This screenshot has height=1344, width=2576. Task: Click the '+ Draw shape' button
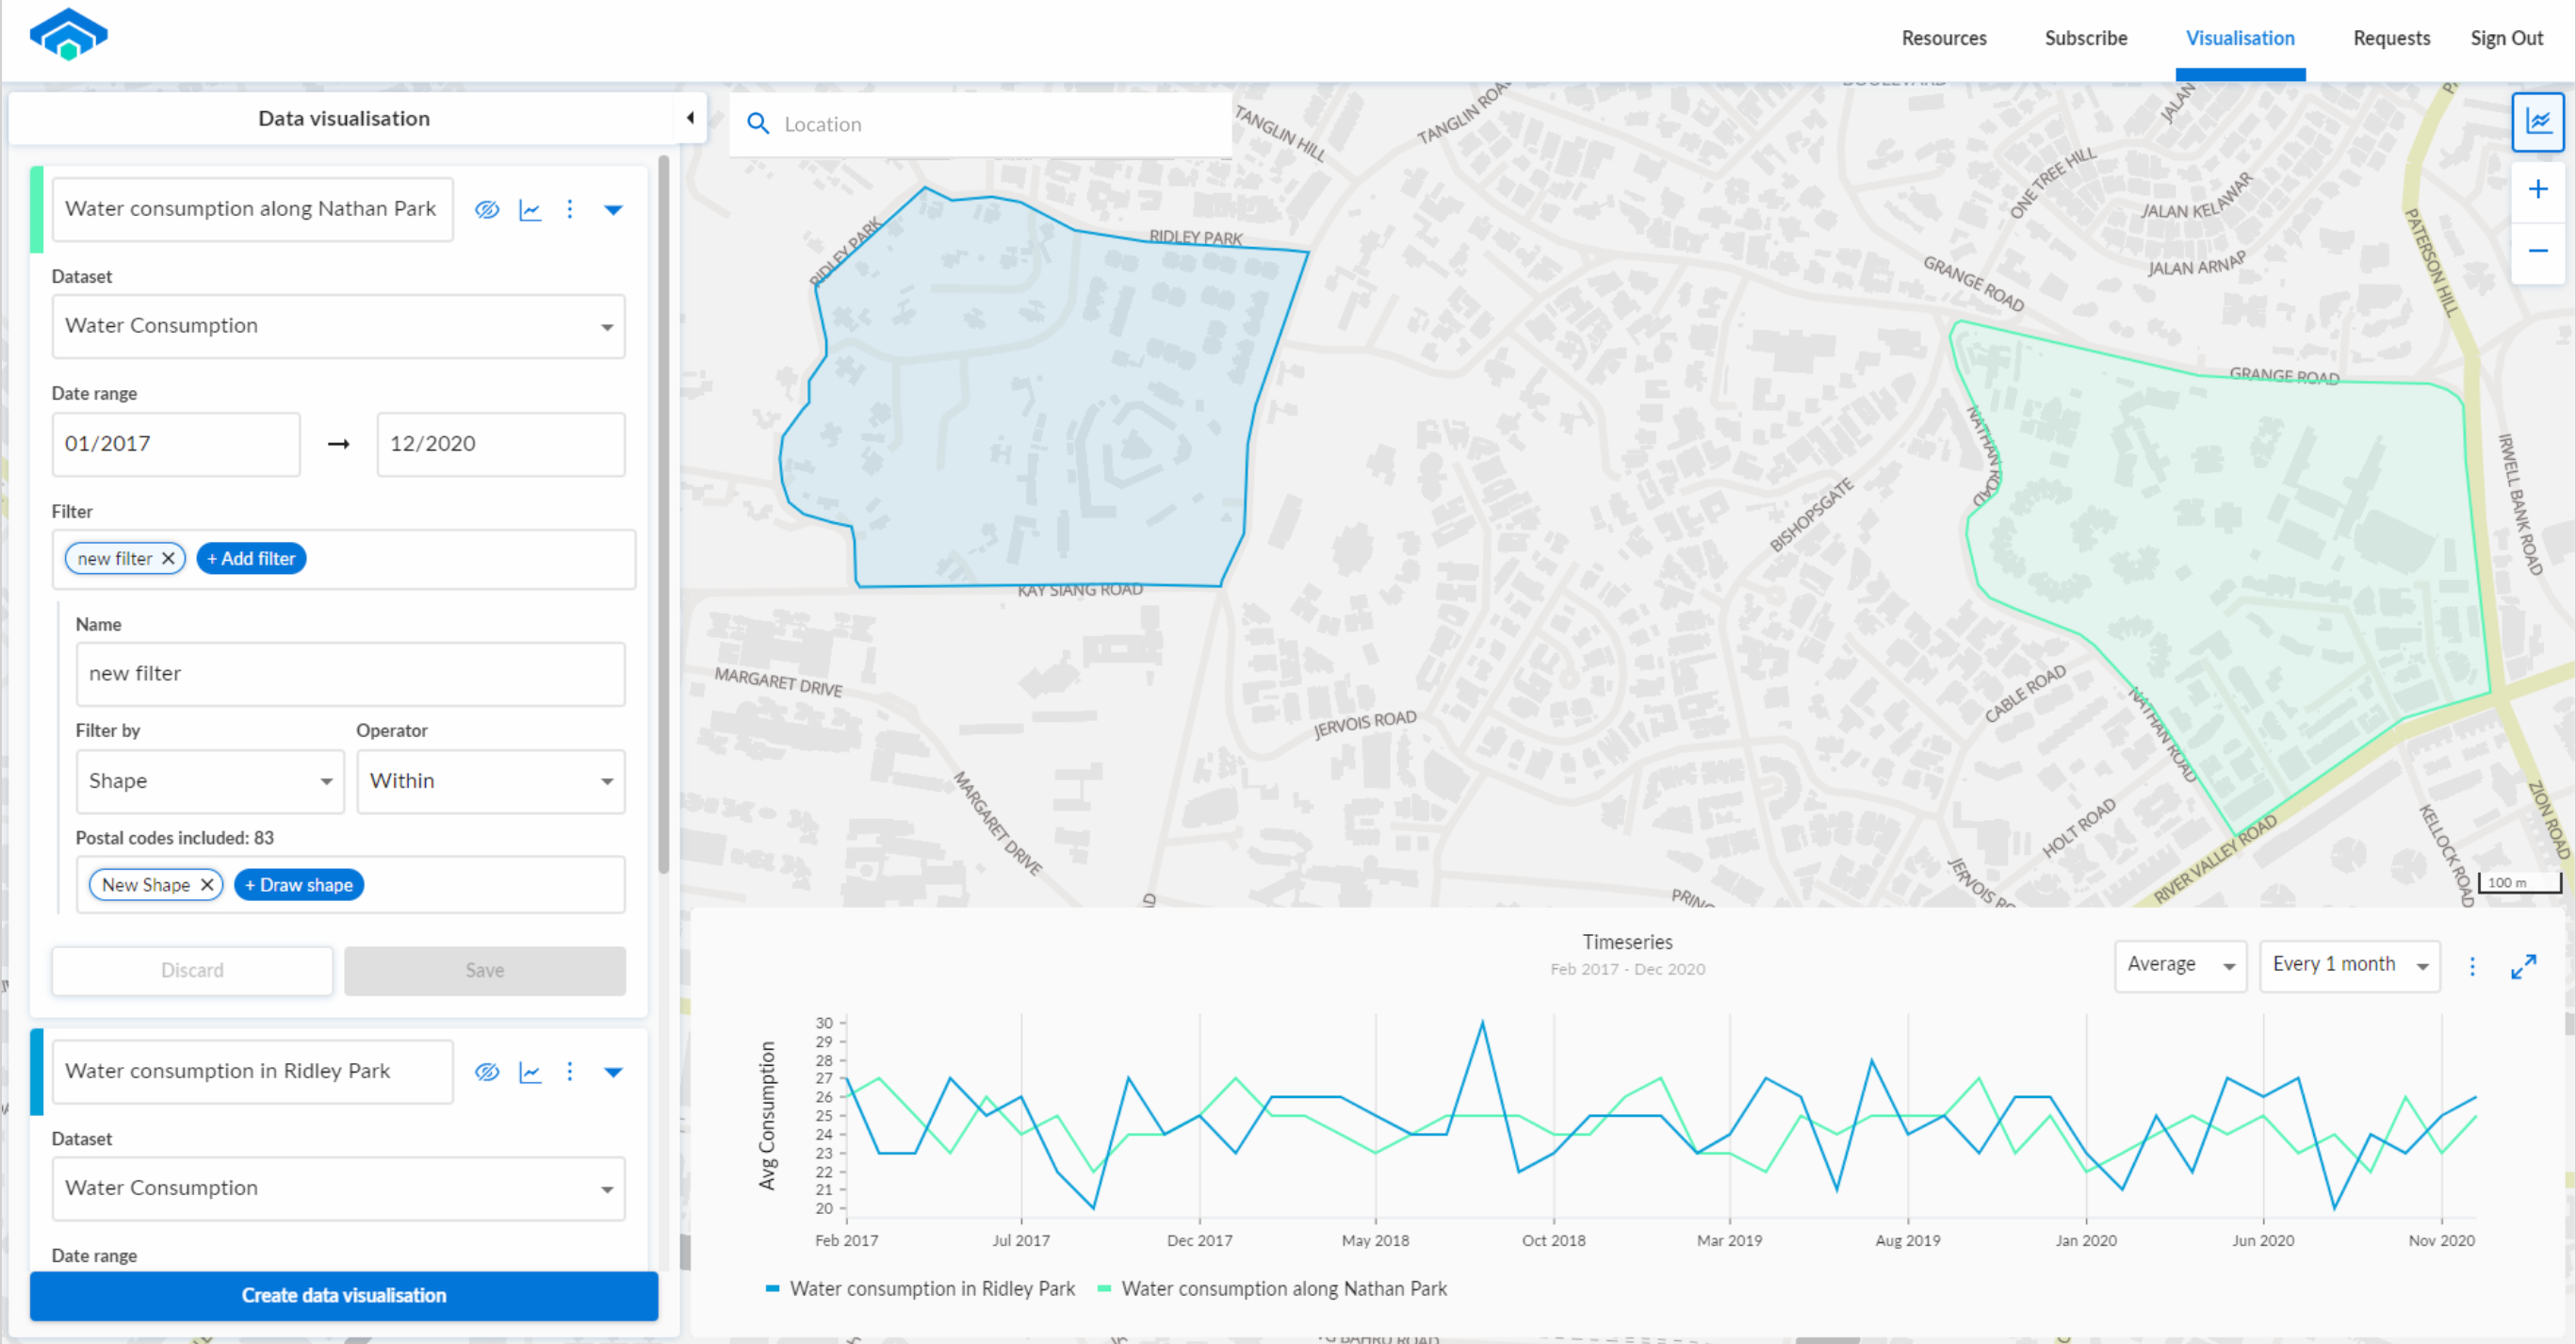[299, 884]
